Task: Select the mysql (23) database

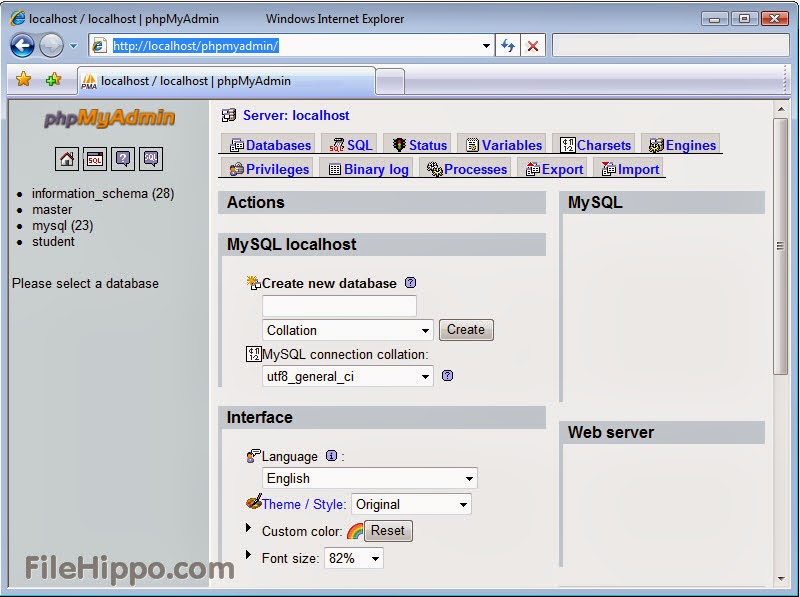Action: 63,226
